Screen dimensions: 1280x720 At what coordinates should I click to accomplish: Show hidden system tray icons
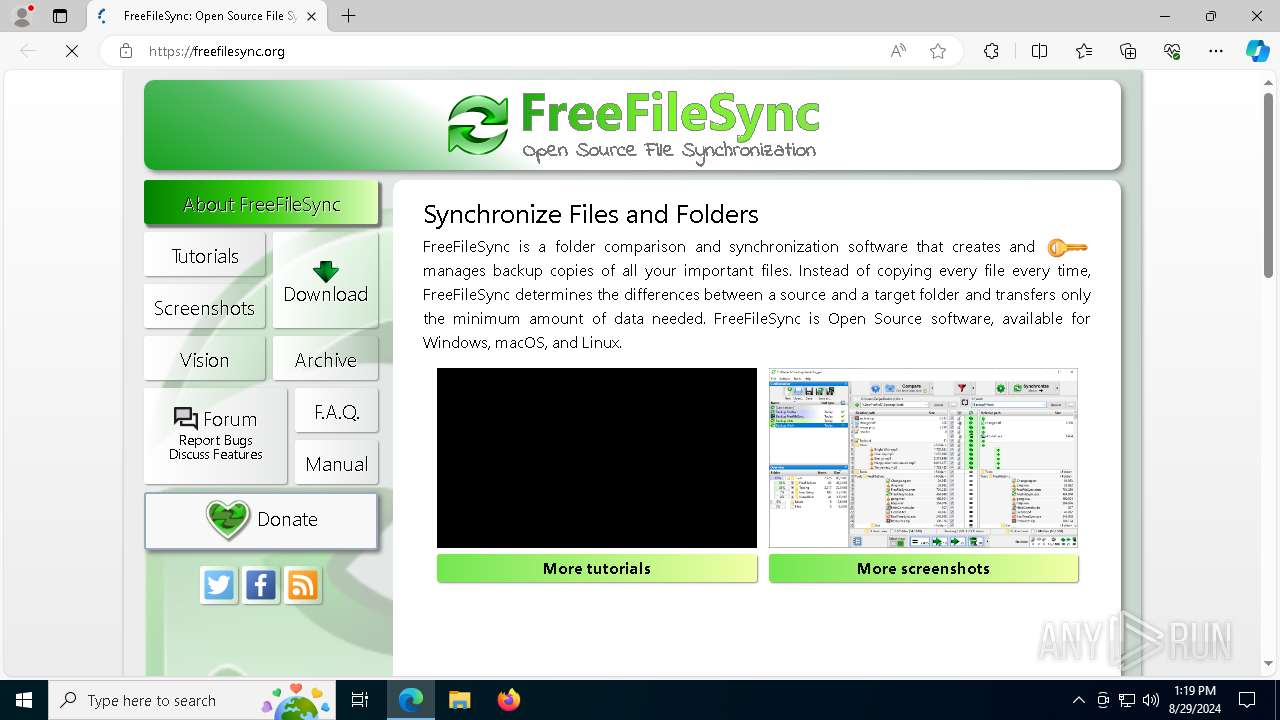(1078, 700)
